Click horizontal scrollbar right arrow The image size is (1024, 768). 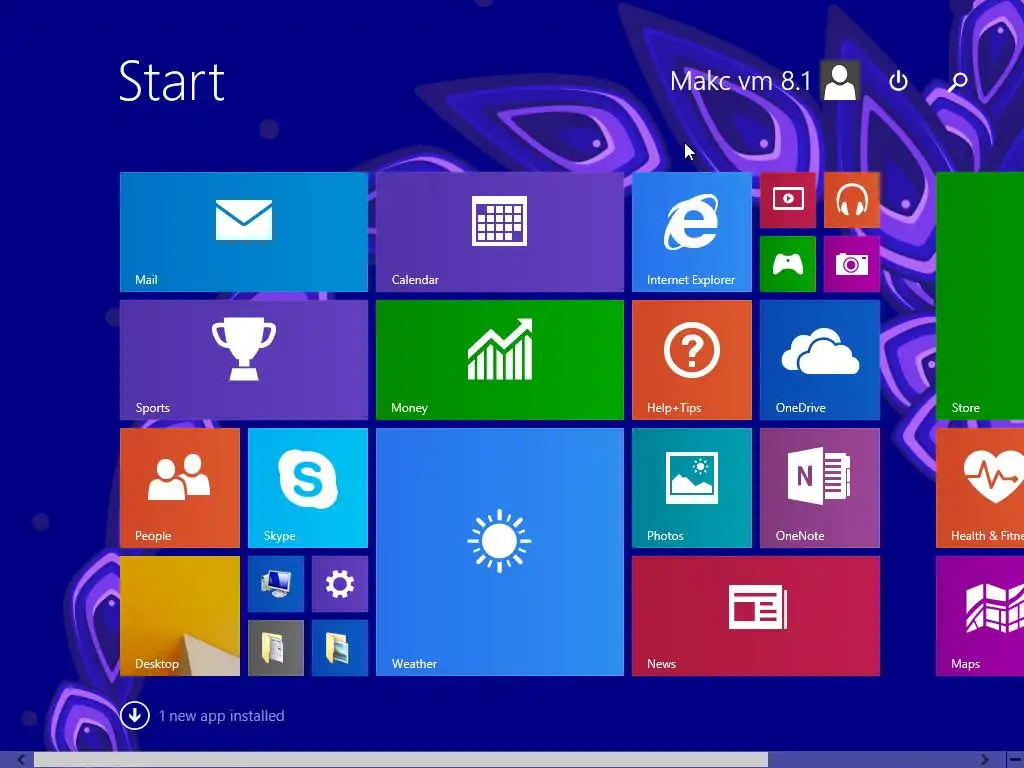point(984,760)
